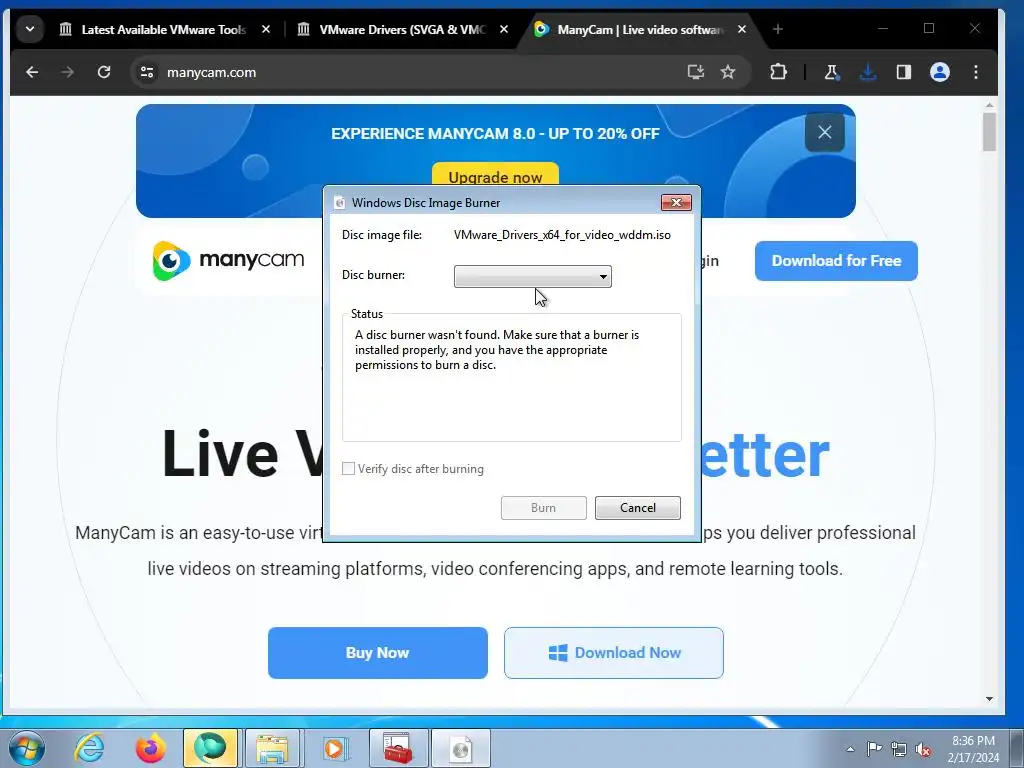Click the disabled Burn button

(543, 507)
